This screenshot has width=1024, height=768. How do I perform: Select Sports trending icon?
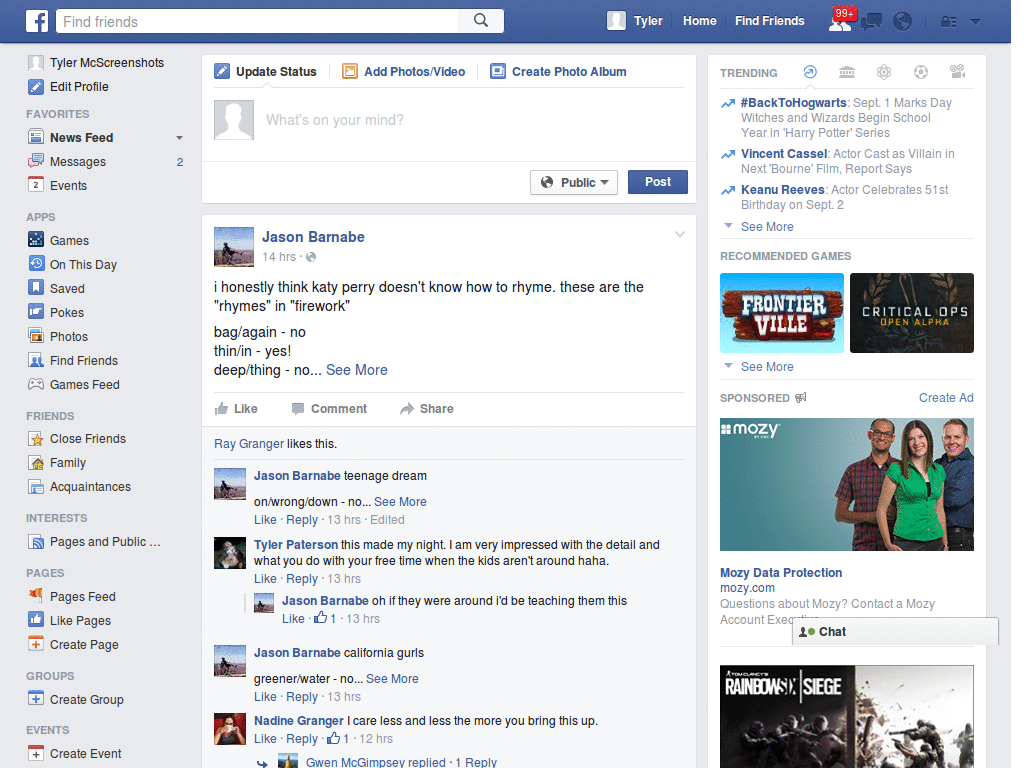coord(921,72)
